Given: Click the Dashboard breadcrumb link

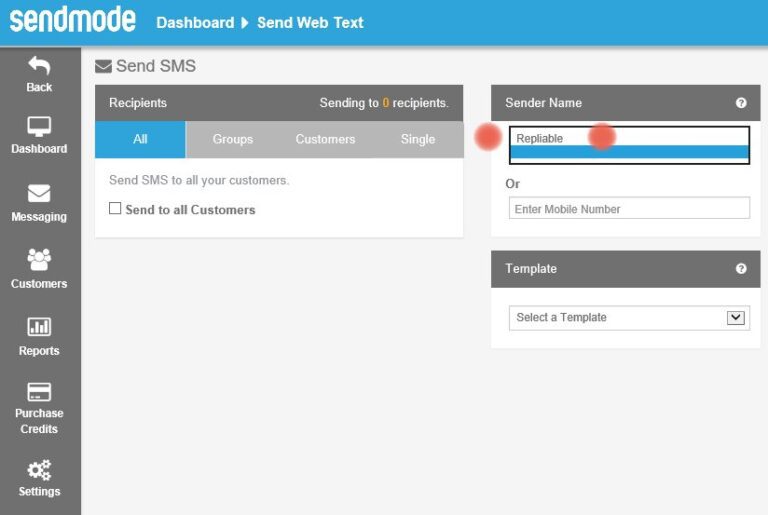Looking at the screenshot, I should (195, 23).
